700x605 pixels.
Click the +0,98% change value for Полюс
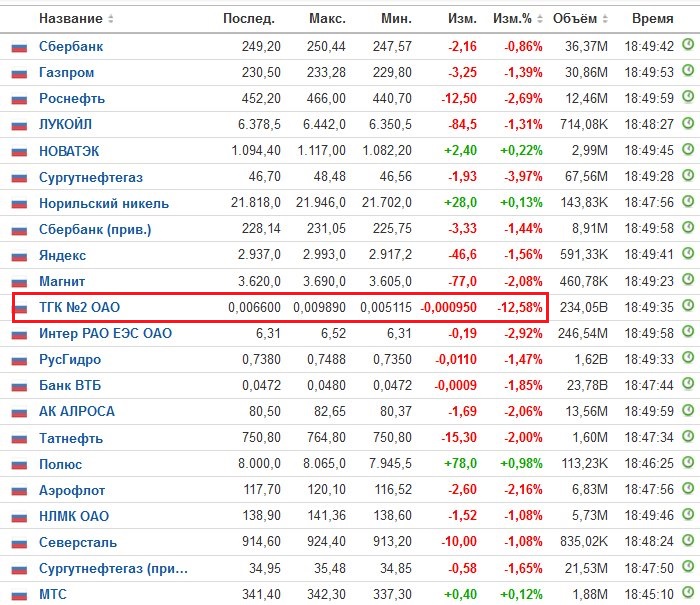click(x=521, y=463)
